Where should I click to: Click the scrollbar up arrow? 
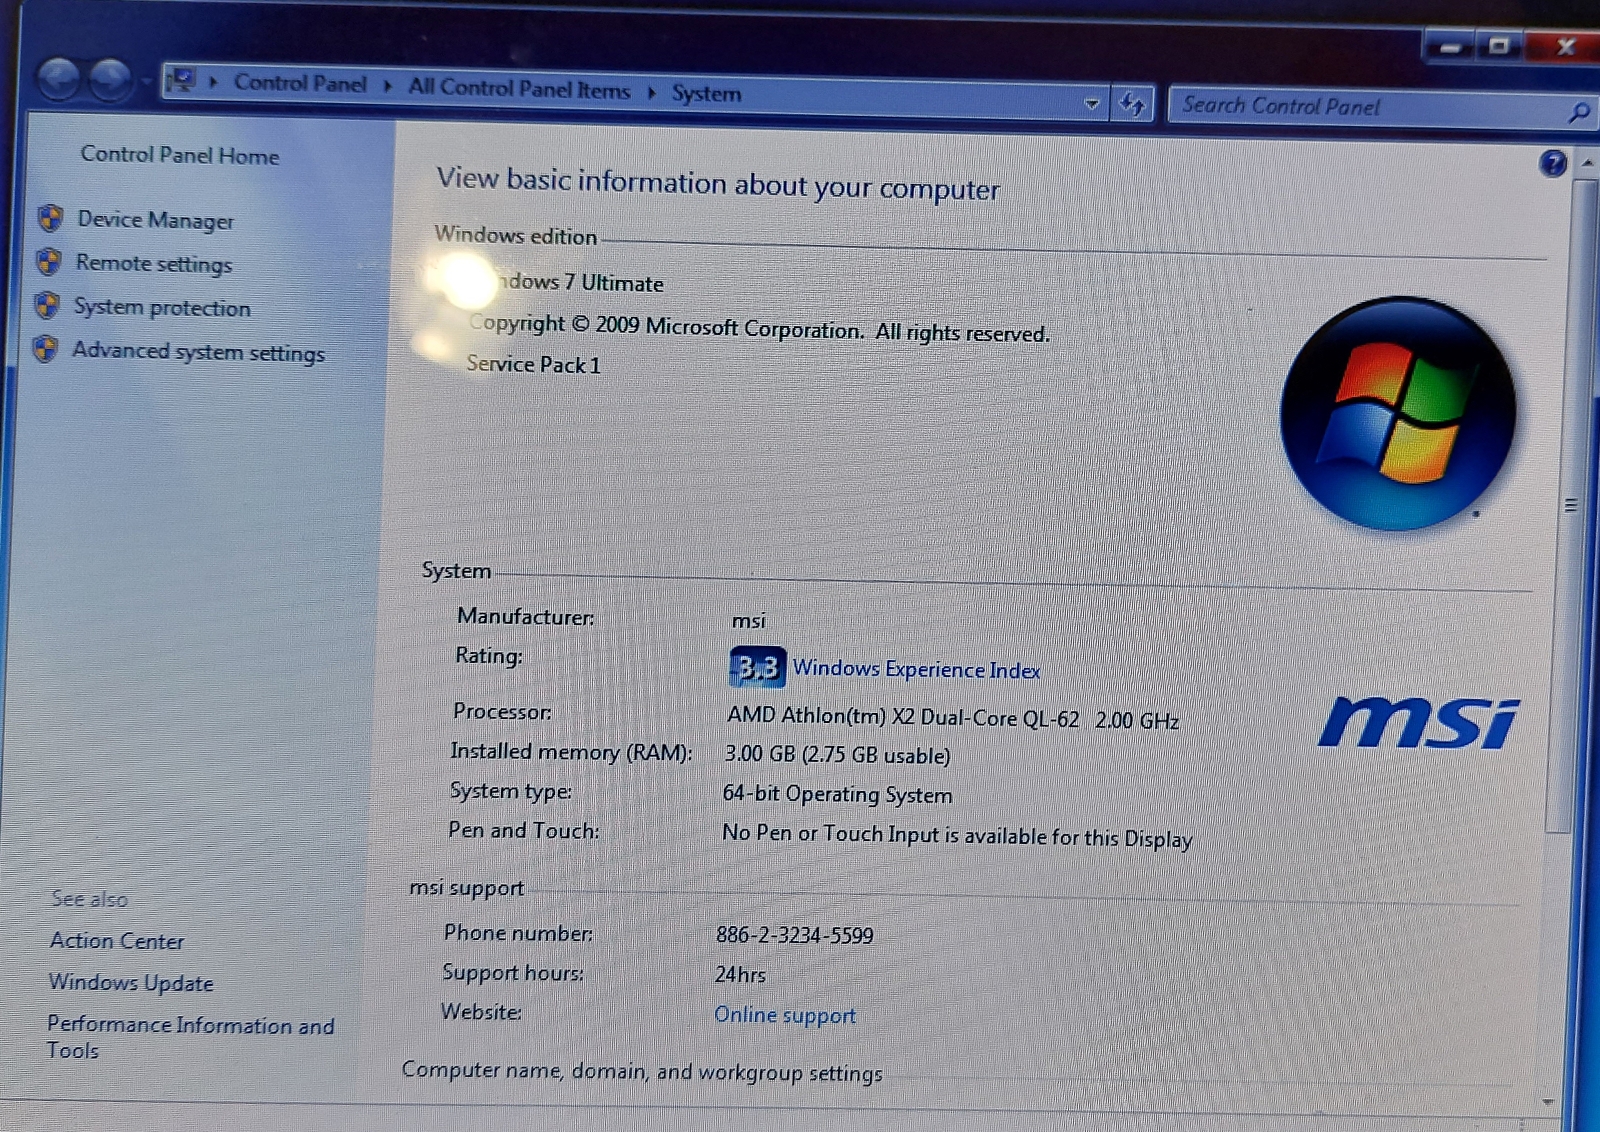pyautogui.click(x=1586, y=162)
